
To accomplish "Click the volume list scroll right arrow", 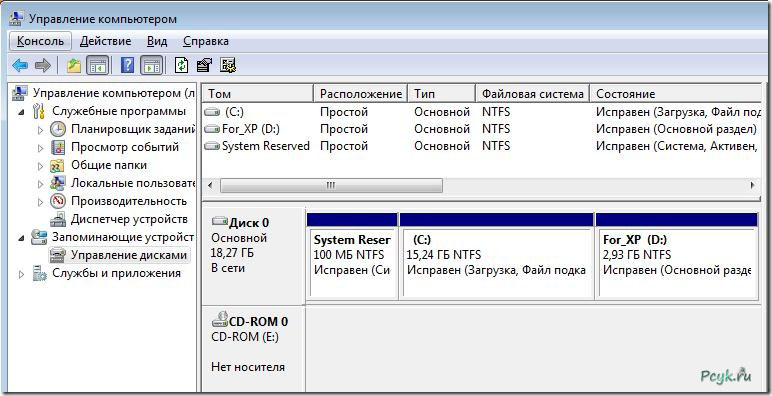I will [x=753, y=186].
